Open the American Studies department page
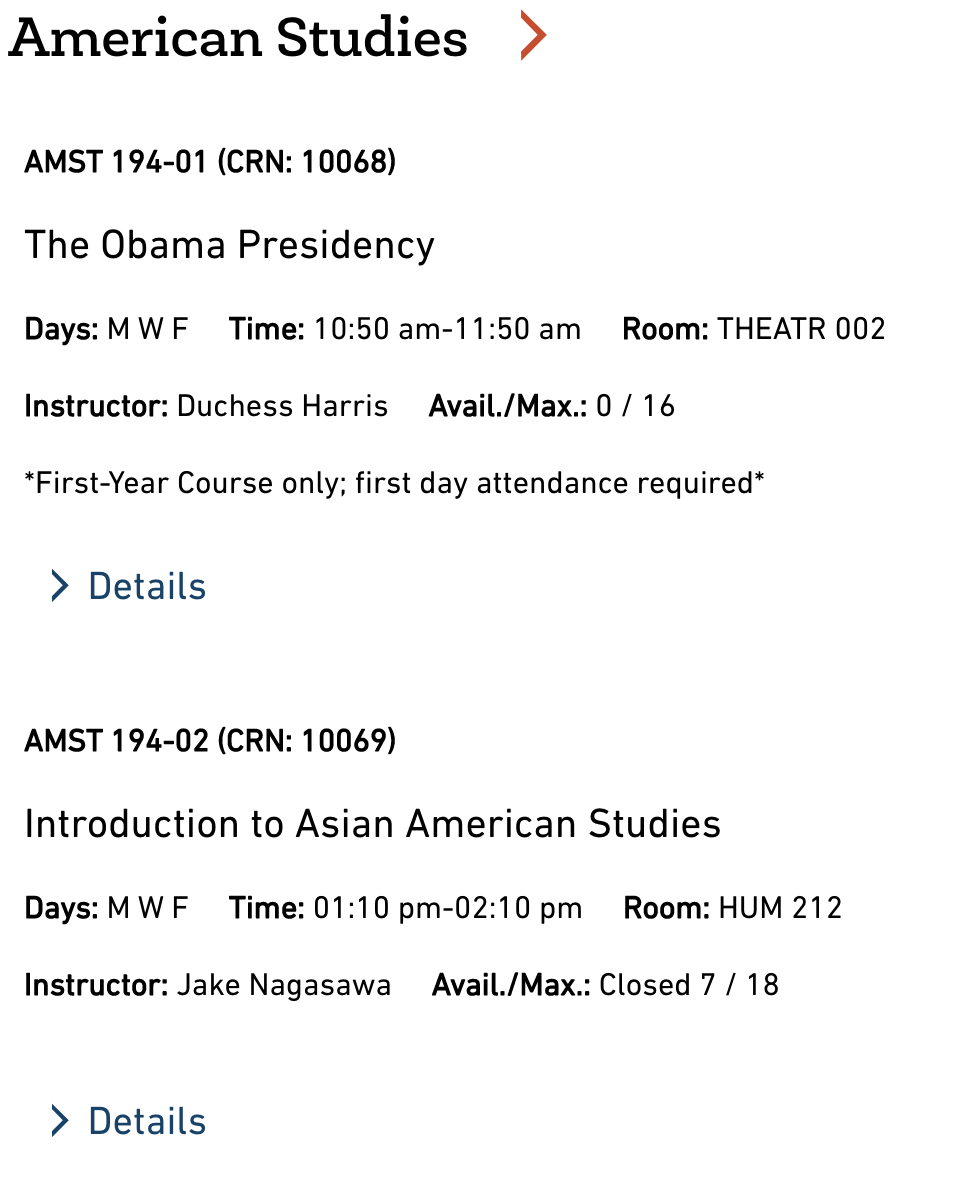 click(240, 38)
